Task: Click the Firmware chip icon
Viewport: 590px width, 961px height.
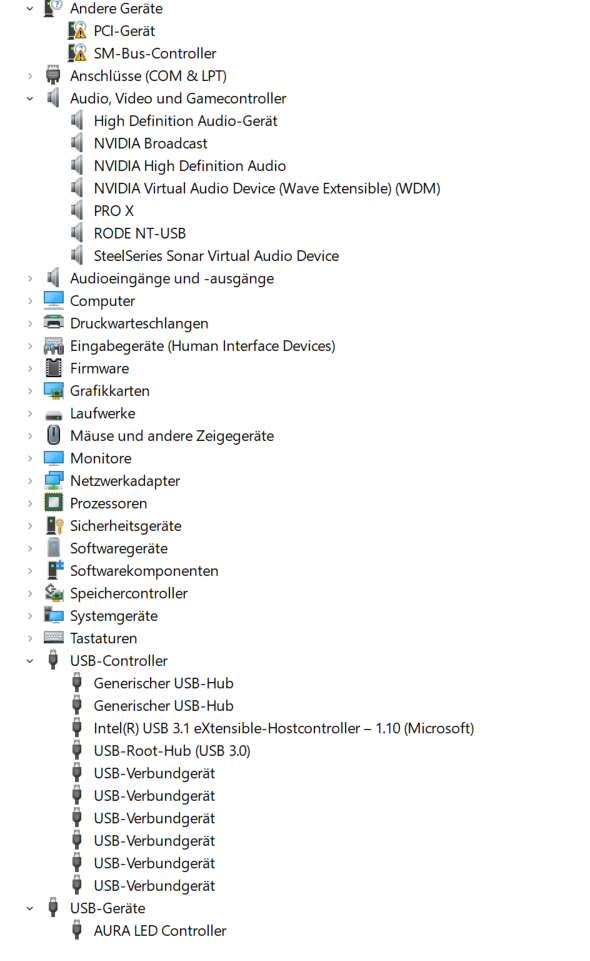Action: tap(54, 368)
